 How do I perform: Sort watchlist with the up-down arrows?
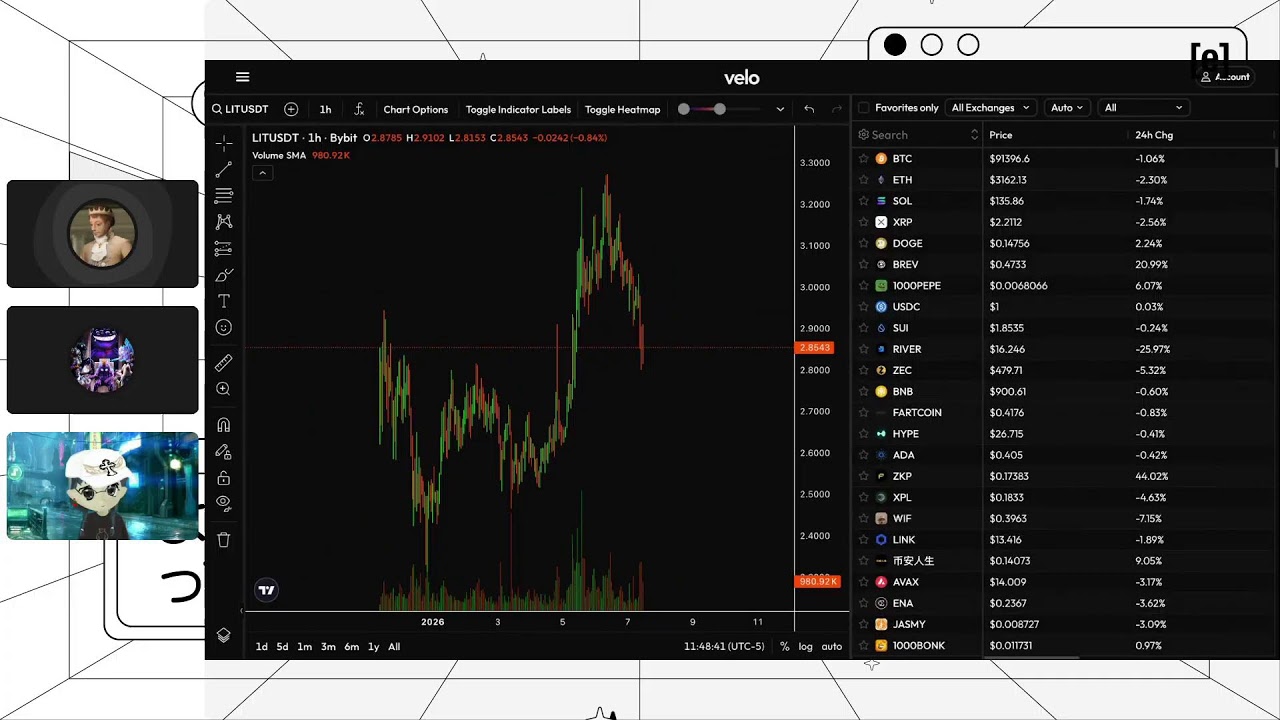click(x=974, y=135)
